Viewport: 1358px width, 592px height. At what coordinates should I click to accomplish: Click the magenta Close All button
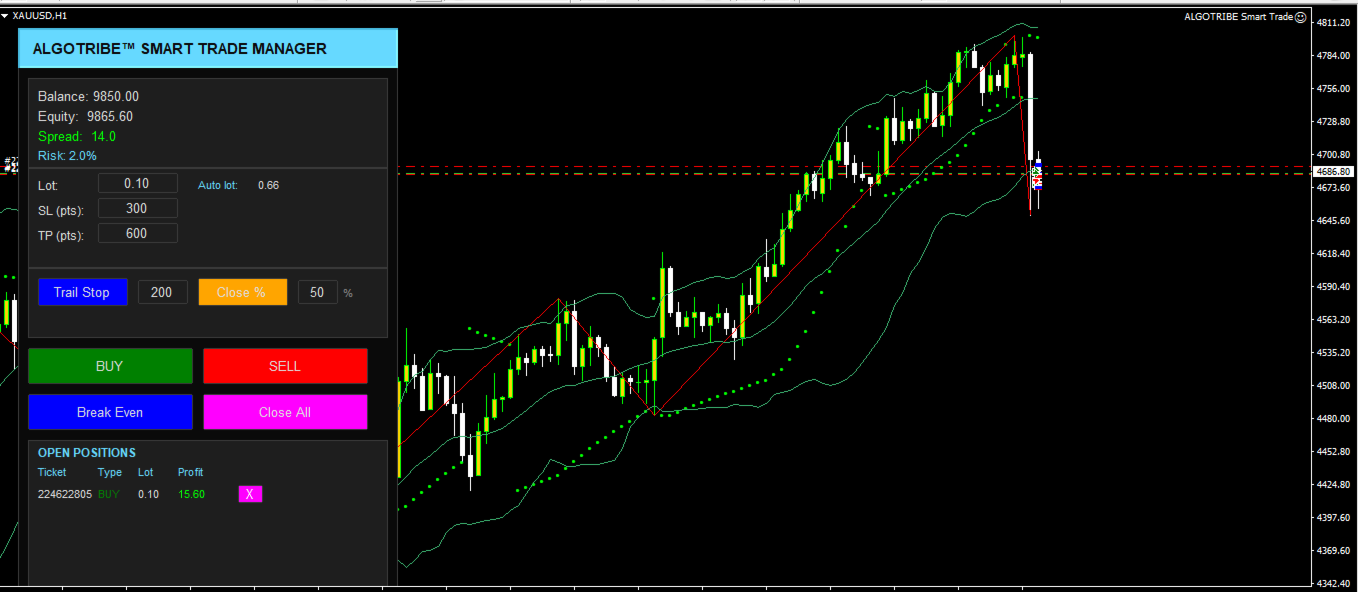pyautogui.click(x=285, y=412)
